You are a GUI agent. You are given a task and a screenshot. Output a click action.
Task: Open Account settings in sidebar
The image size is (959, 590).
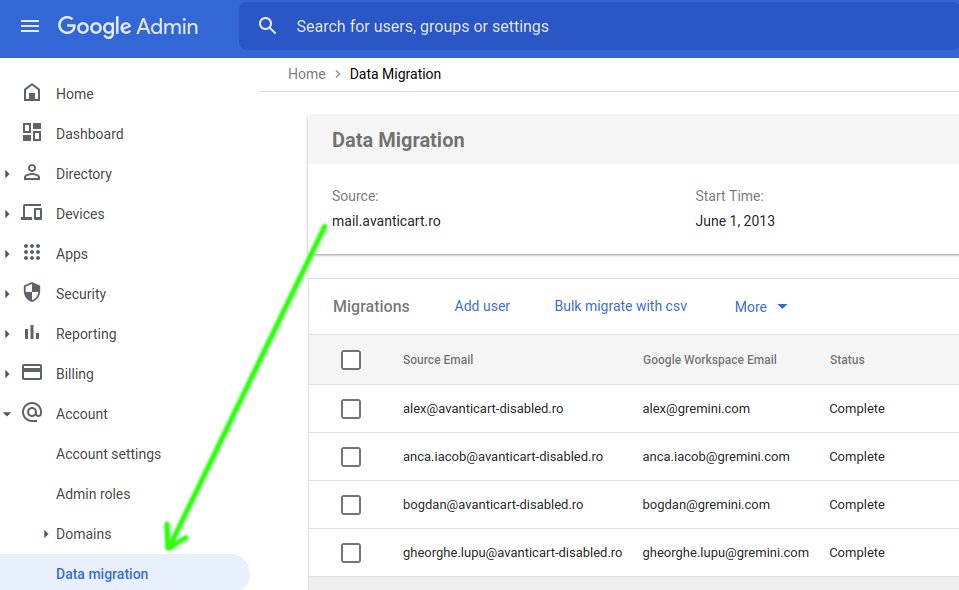(108, 454)
